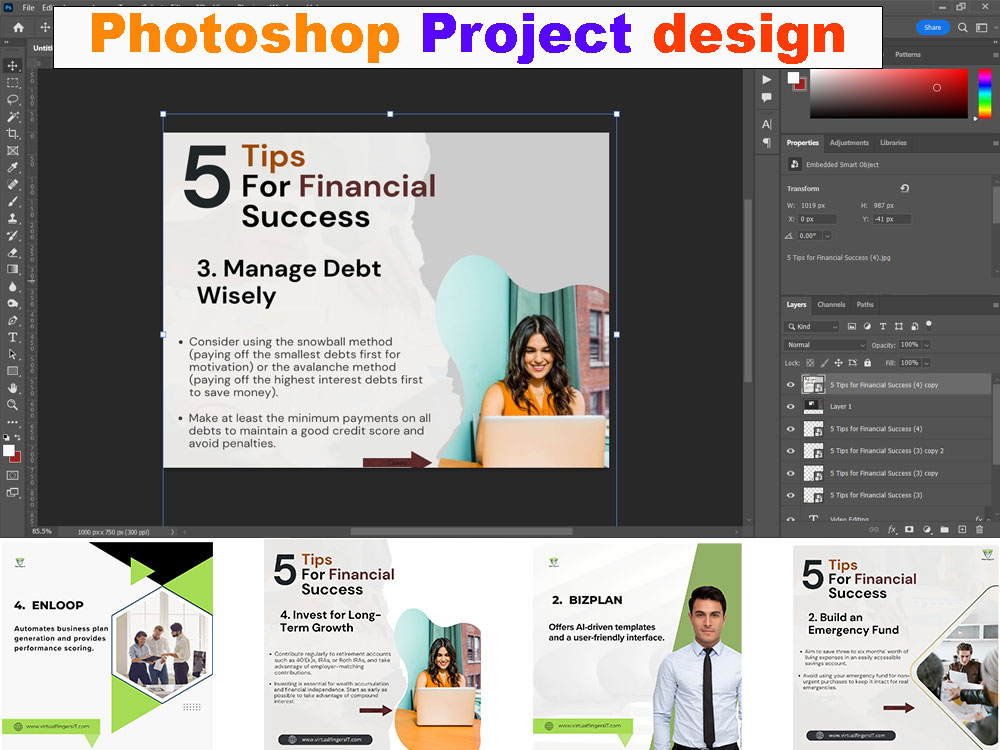1000x750 pixels.
Task: Open the Fill slider dropdown arrow
Action: (927, 363)
